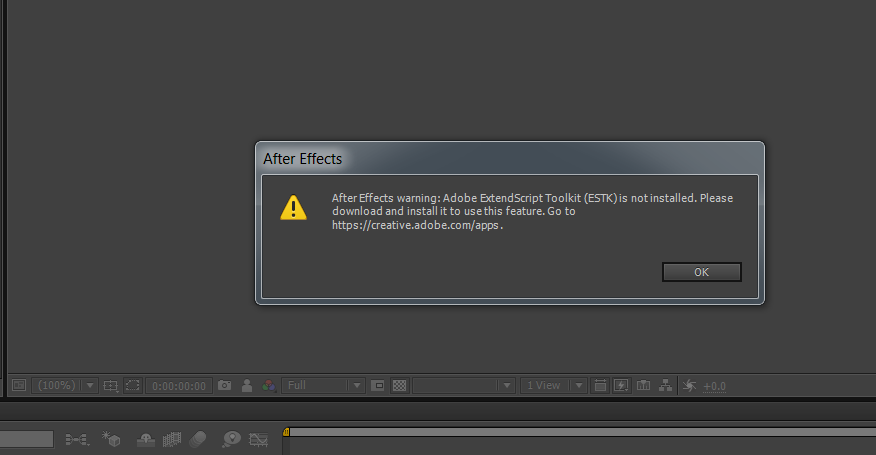Open the 1 View layout dropdown
Image resolution: width=876 pixels, height=455 pixels.
click(x=554, y=386)
